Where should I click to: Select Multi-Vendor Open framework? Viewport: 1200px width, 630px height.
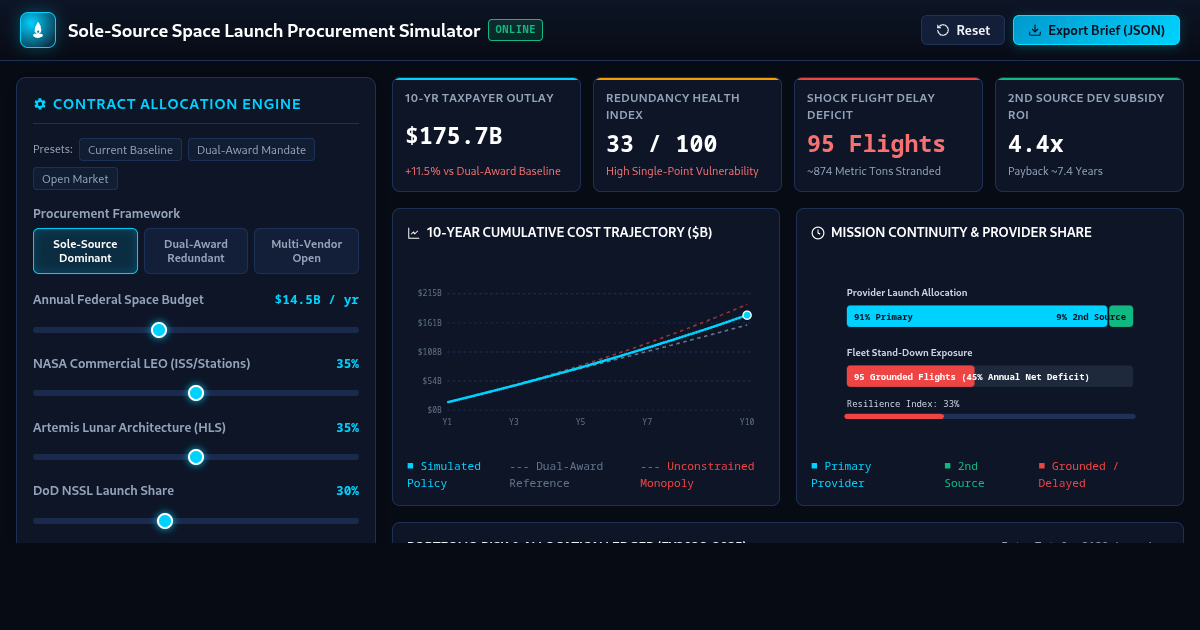tap(306, 251)
